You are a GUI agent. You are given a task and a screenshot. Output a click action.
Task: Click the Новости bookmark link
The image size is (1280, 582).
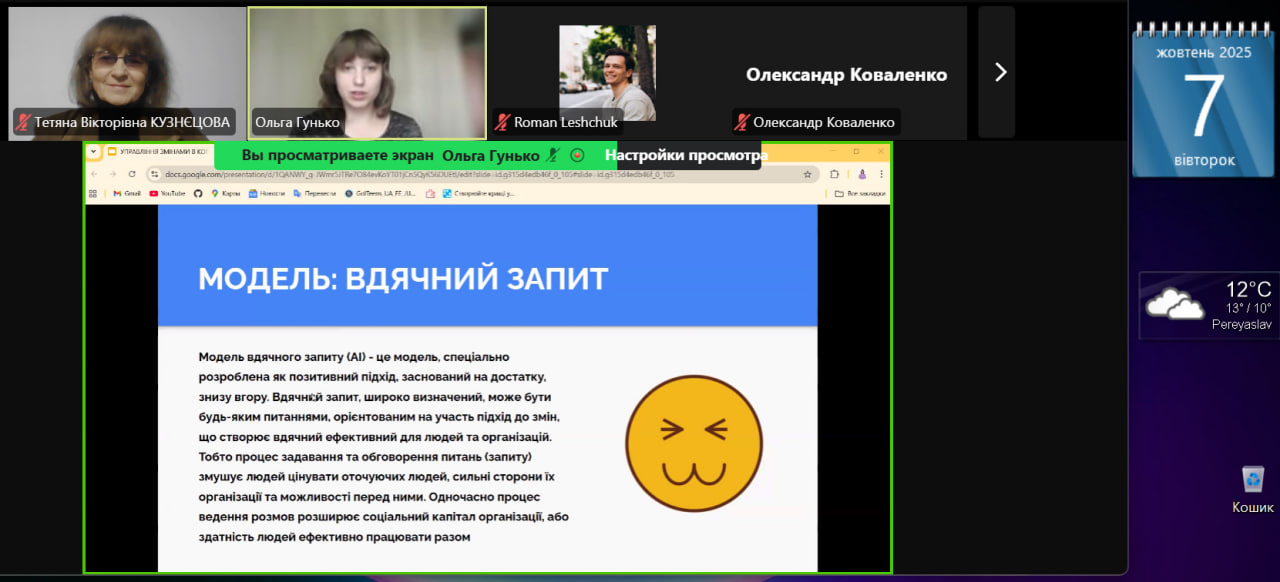(266, 193)
